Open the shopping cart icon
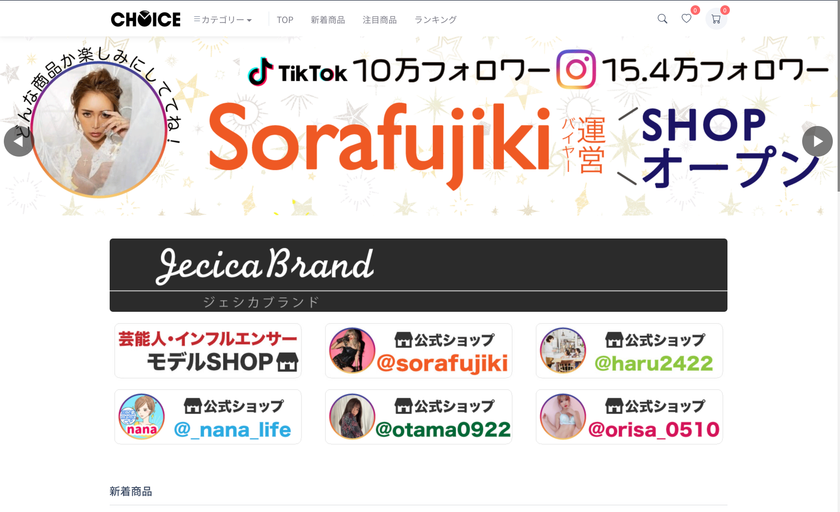This screenshot has height=512, width=840. point(716,19)
